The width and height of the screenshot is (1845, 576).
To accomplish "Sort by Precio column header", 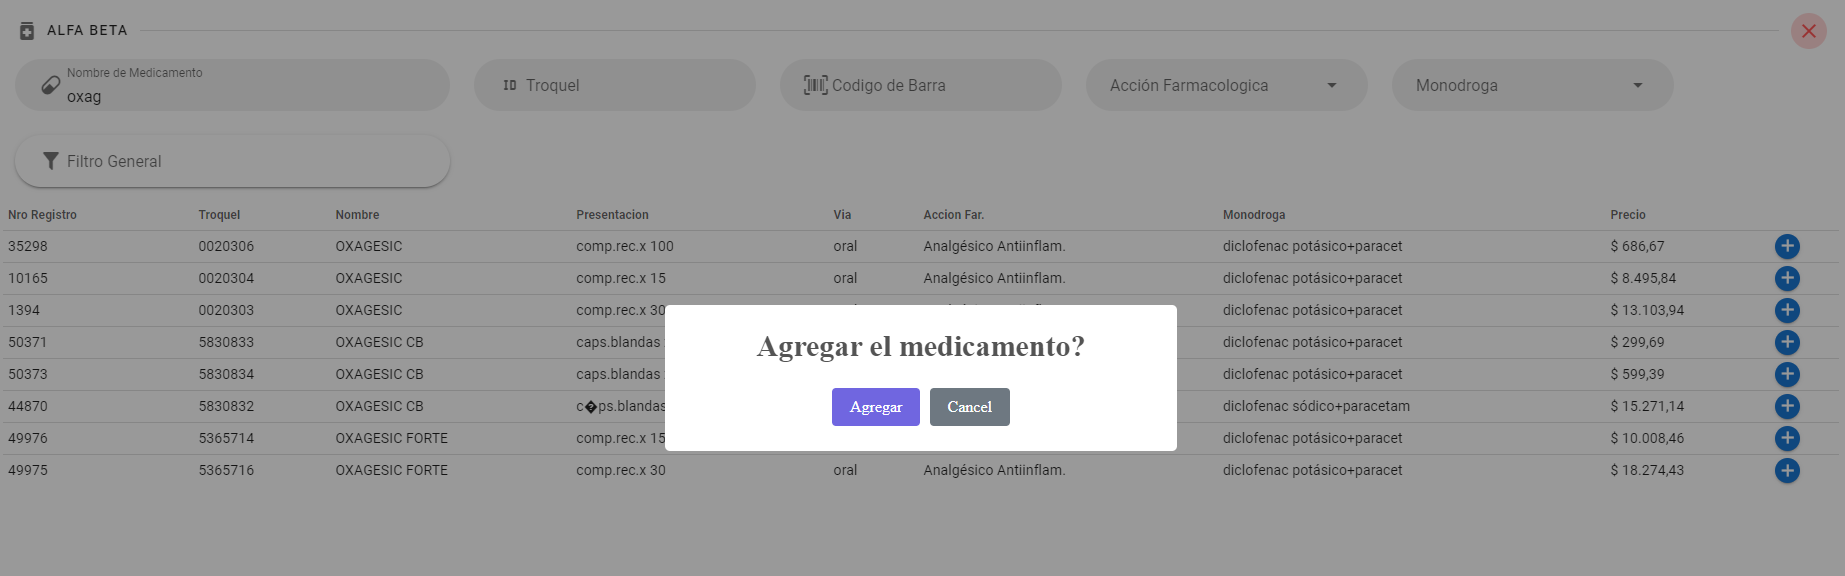I will pos(1627,215).
